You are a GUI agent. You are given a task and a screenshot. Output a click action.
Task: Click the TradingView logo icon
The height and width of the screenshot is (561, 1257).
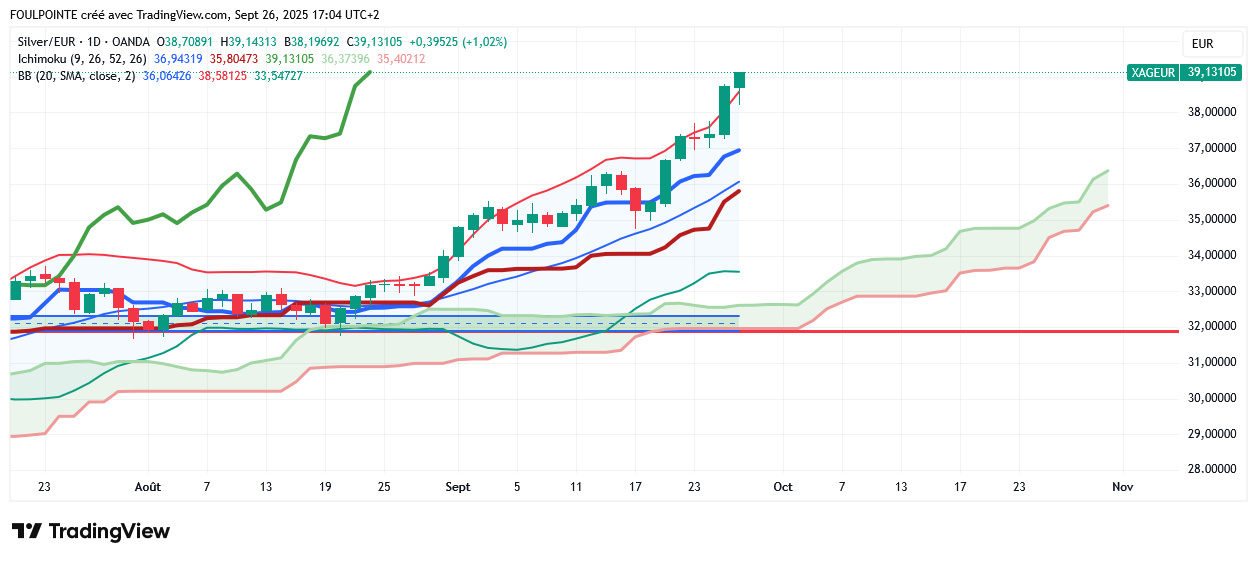tap(27, 531)
